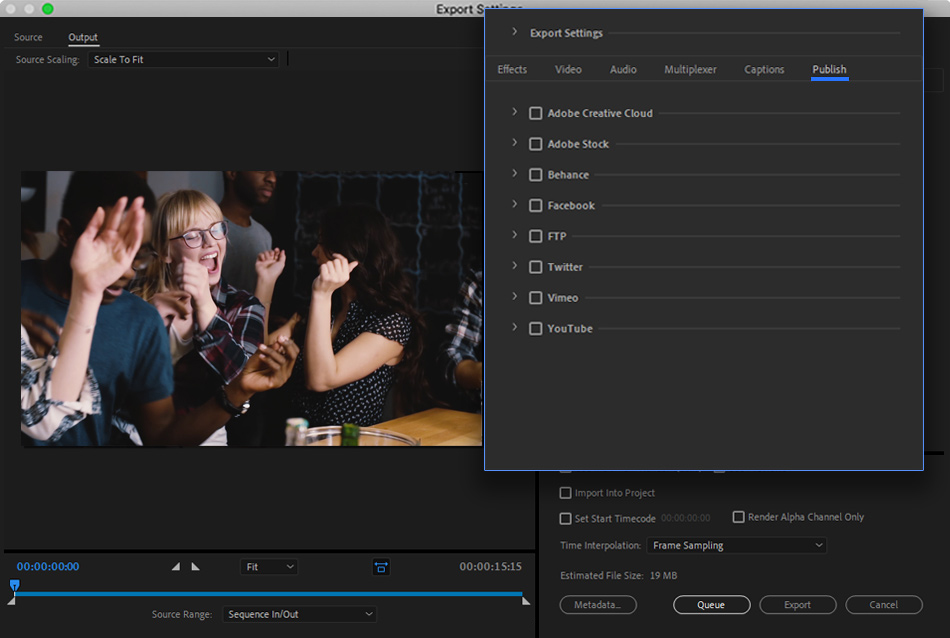Viewport: 950px width, 638px height.
Task: Open the Time Interpolation dropdown
Action: 737,546
